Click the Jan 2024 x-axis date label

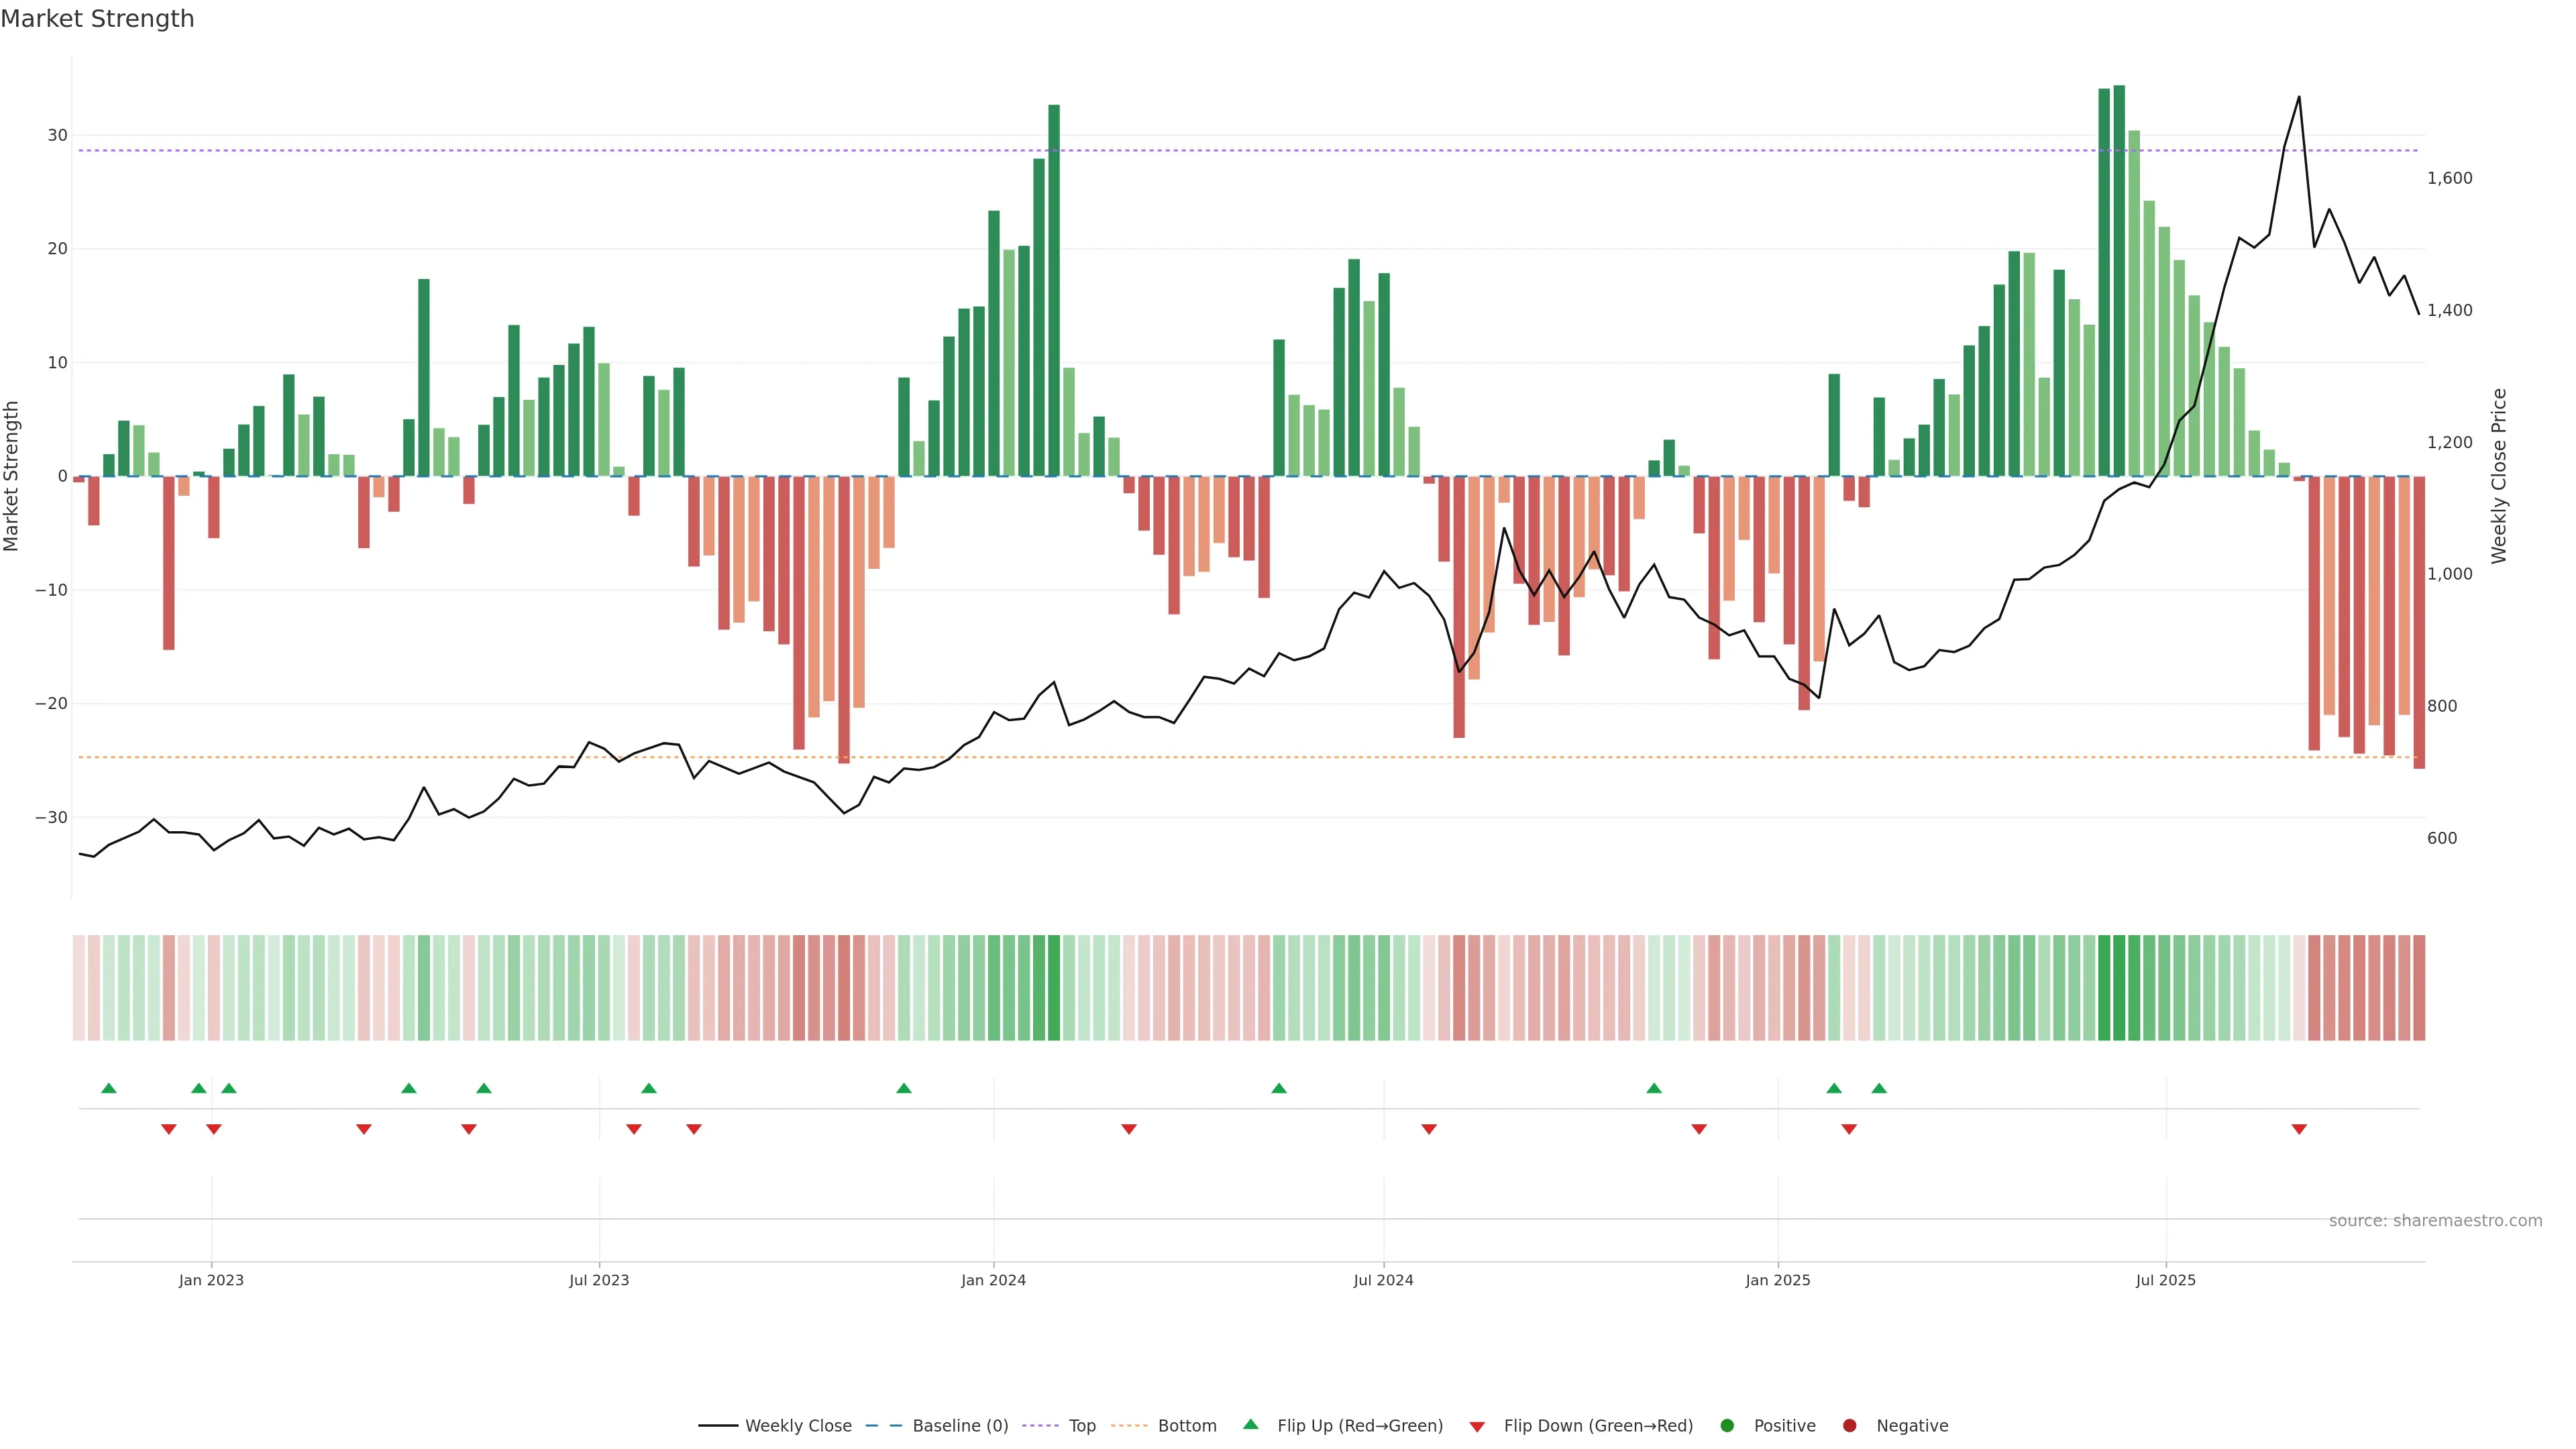coord(993,1280)
